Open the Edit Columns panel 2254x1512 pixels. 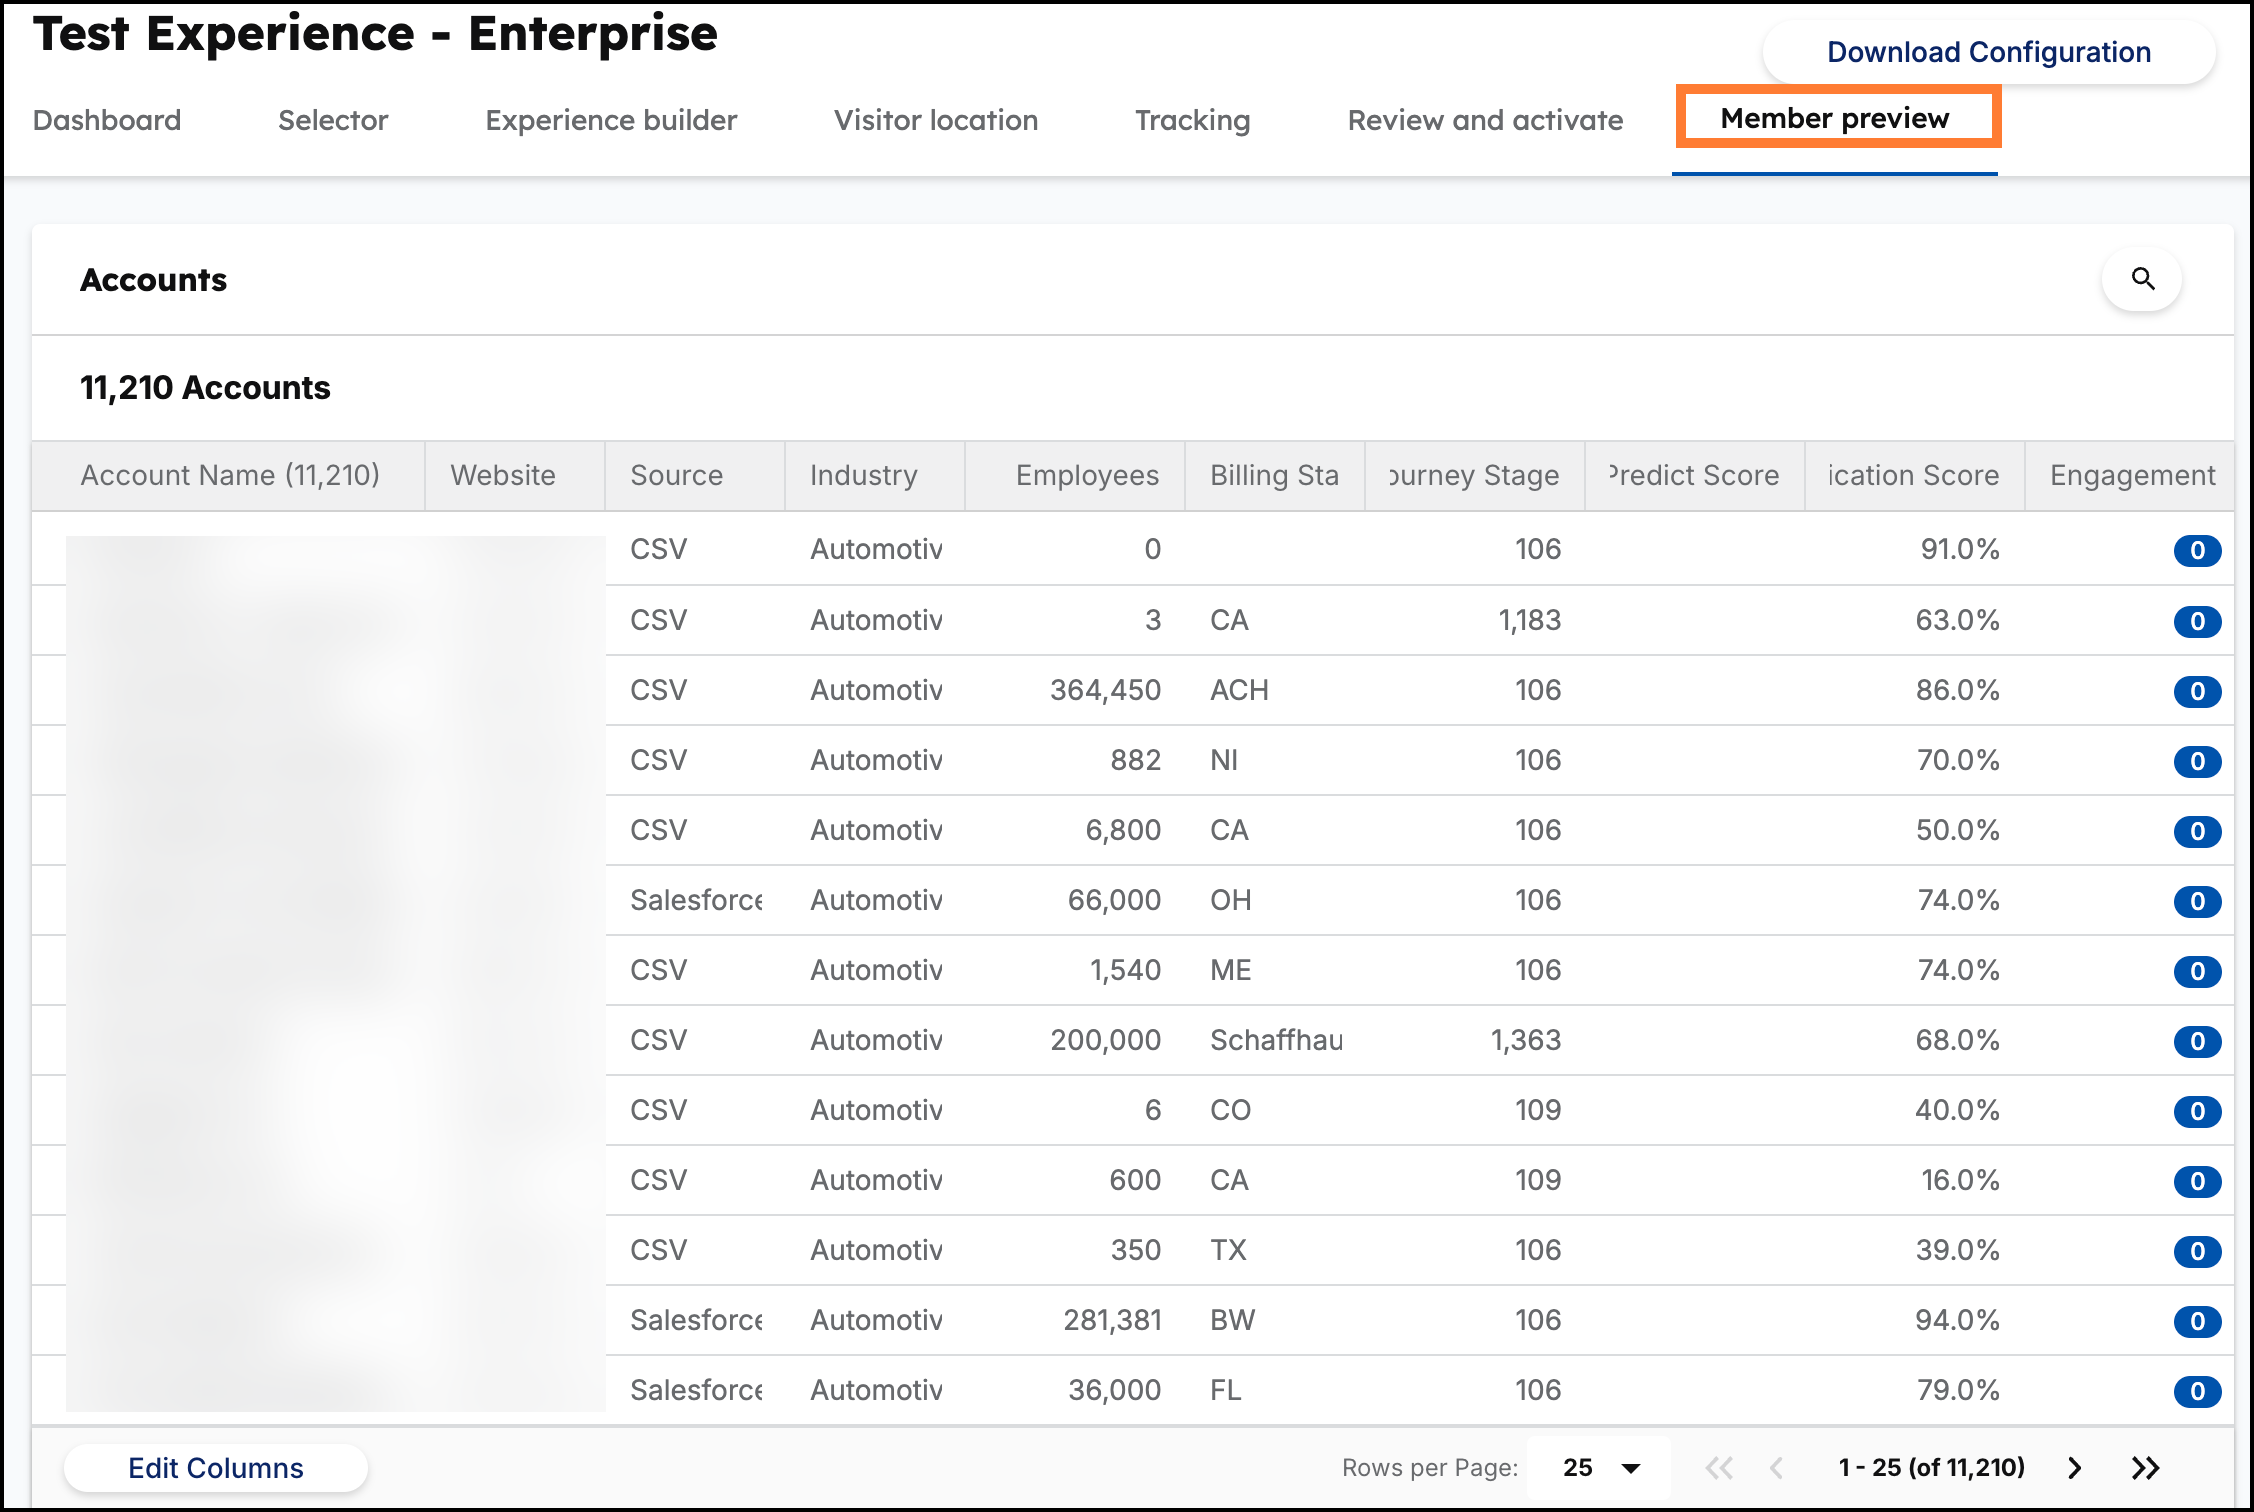215,1467
